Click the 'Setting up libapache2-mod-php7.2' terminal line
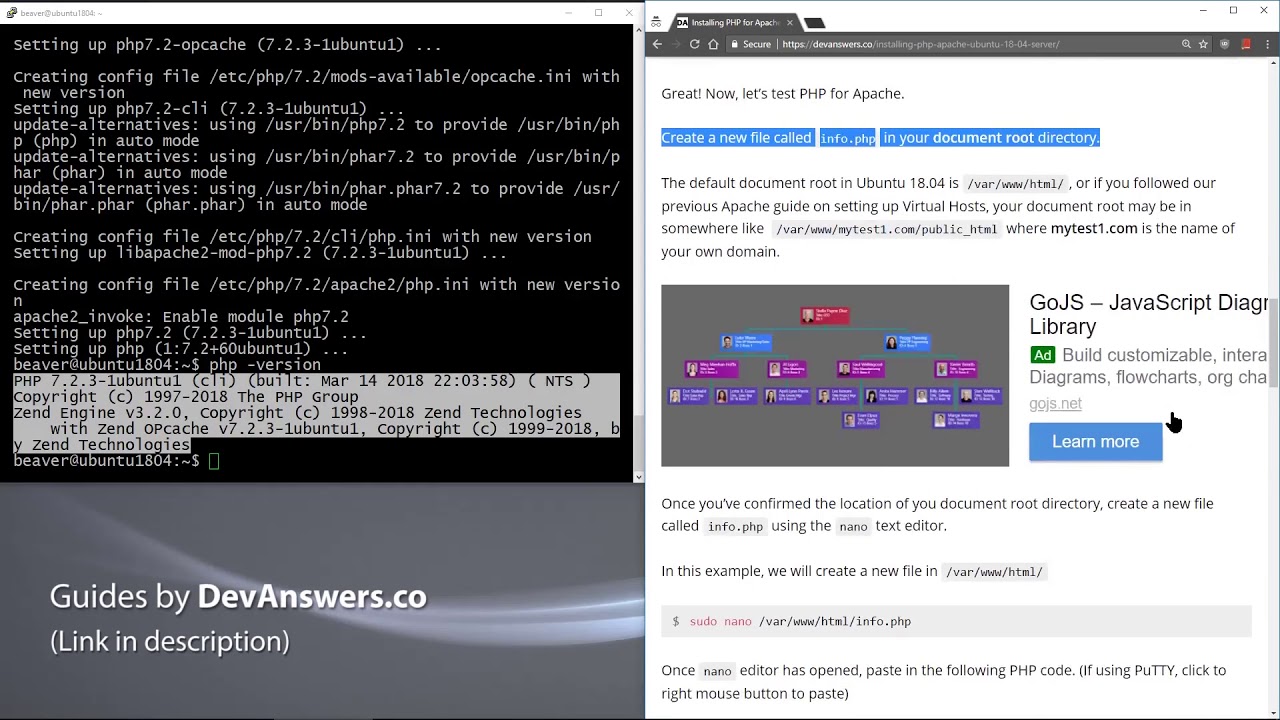The height and width of the screenshot is (720, 1280). (260, 253)
